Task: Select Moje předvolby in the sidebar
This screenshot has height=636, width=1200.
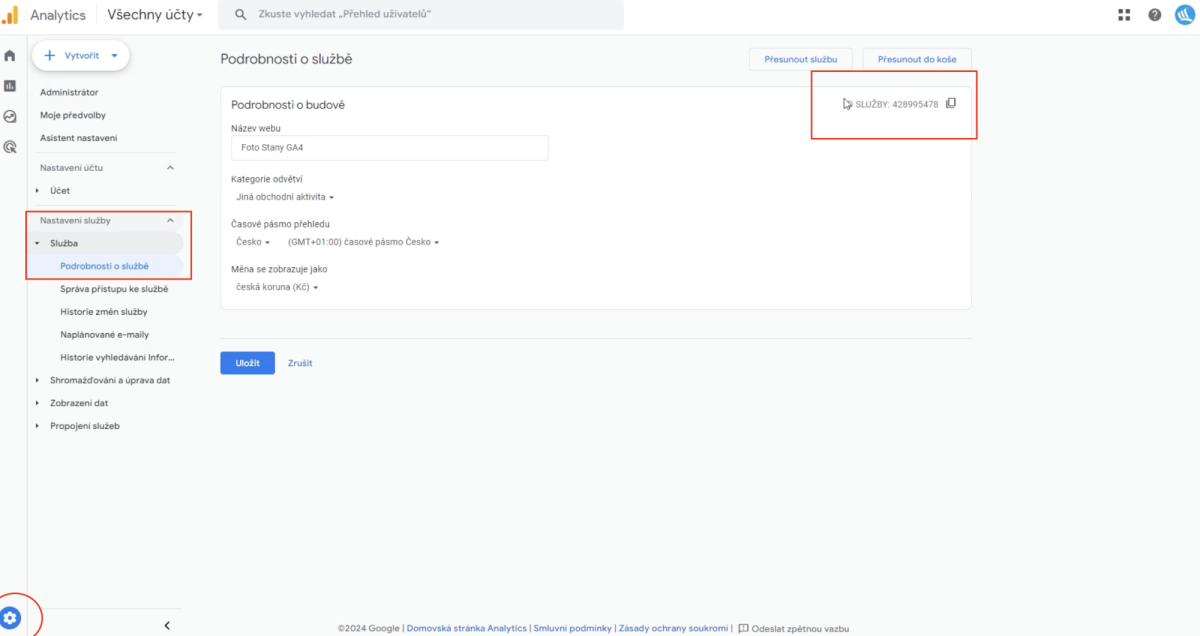Action: (x=73, y=115)
